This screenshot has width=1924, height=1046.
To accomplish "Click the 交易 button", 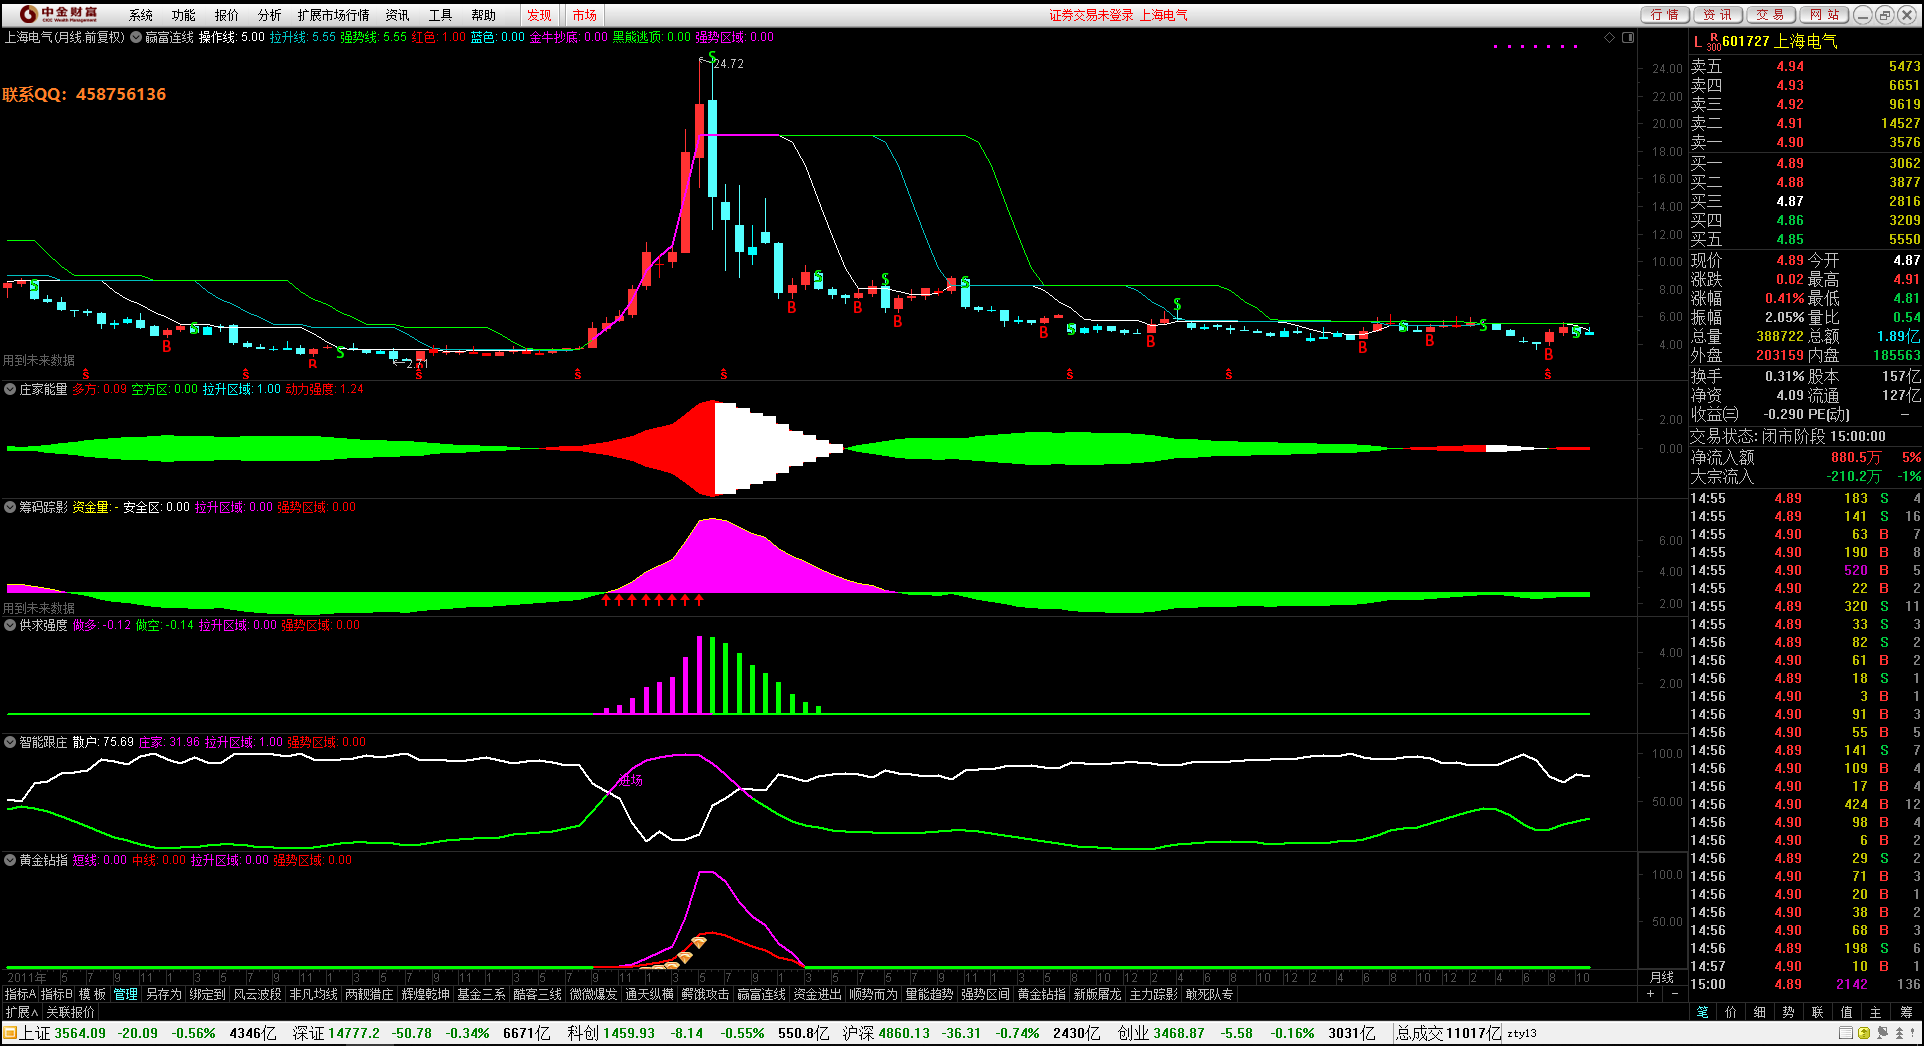I will (x=1770, y=15).
